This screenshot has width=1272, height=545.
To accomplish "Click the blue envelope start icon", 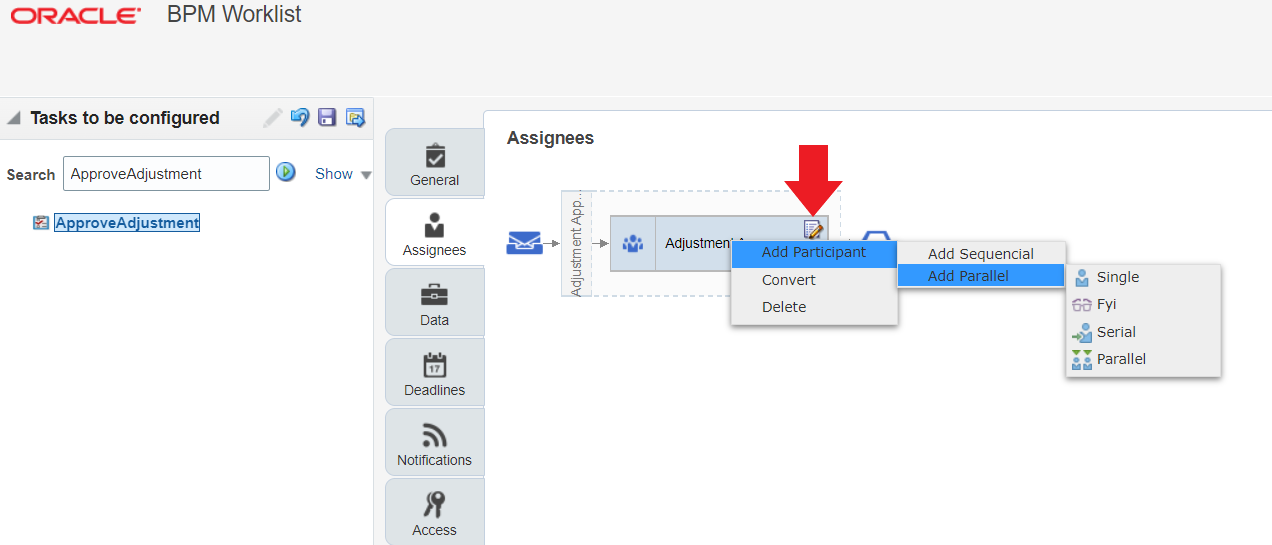I will (524, 243).
